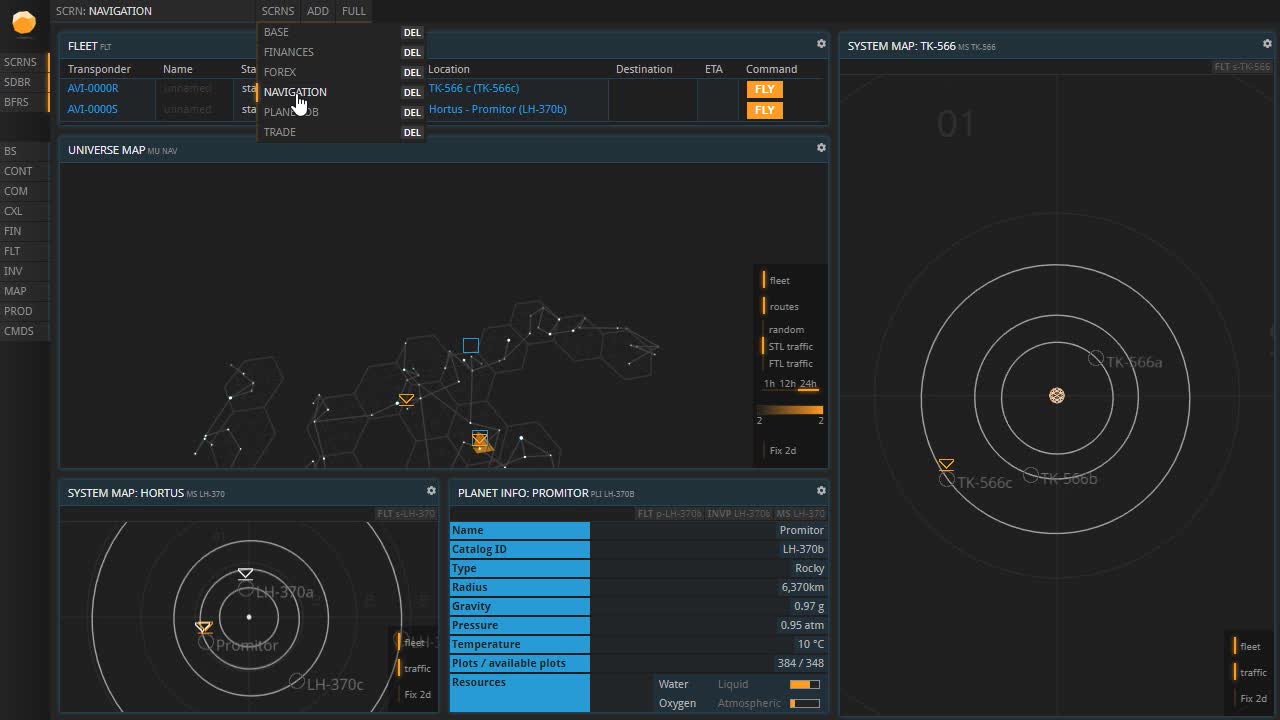Select FOREX screen from the dropdown

coord(280,72)
